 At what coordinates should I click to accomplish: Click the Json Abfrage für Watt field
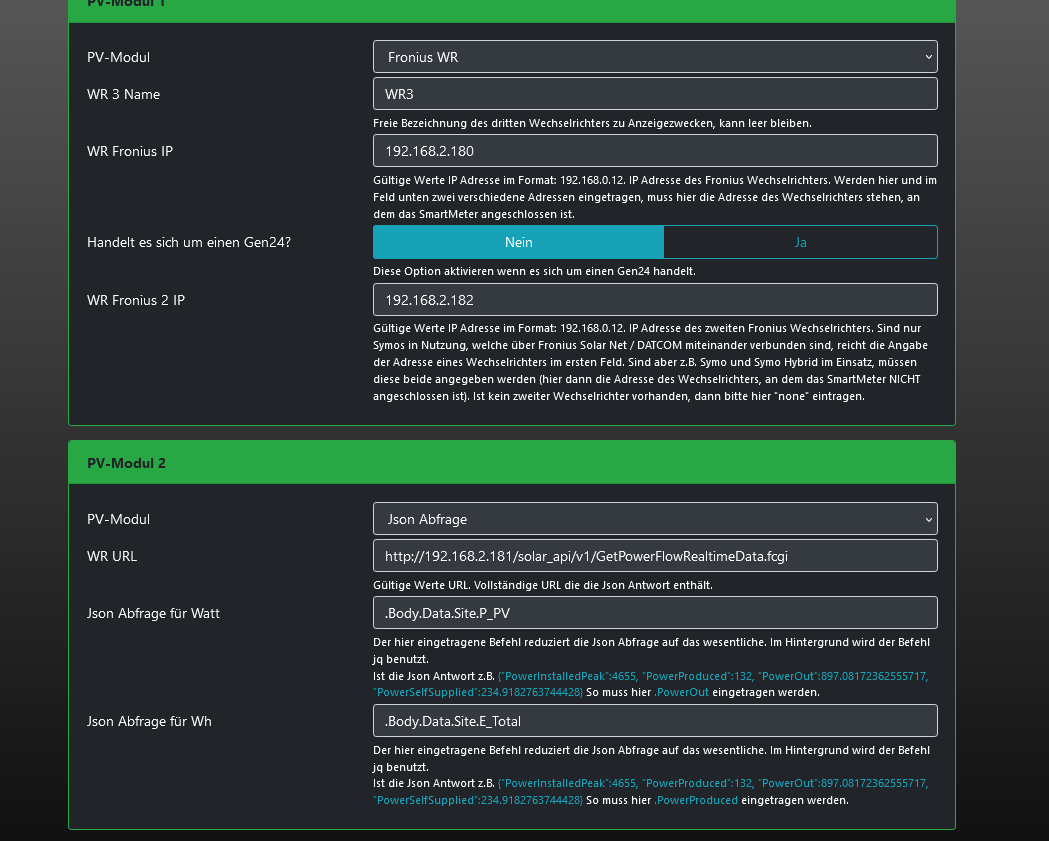coord(655,613)
